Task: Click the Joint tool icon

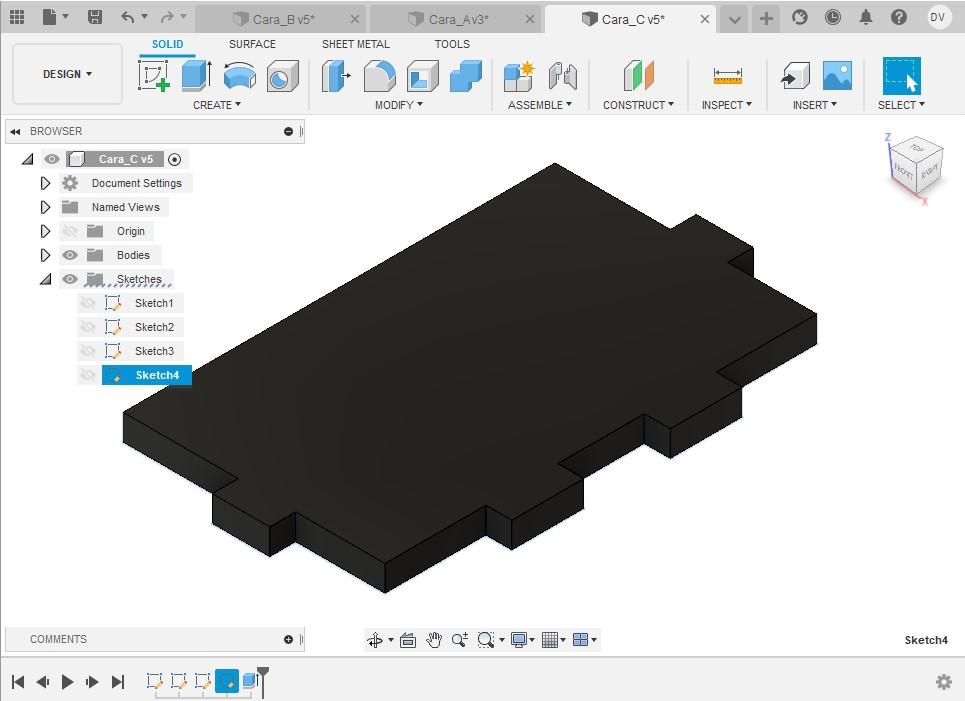Action: point(563,76)
